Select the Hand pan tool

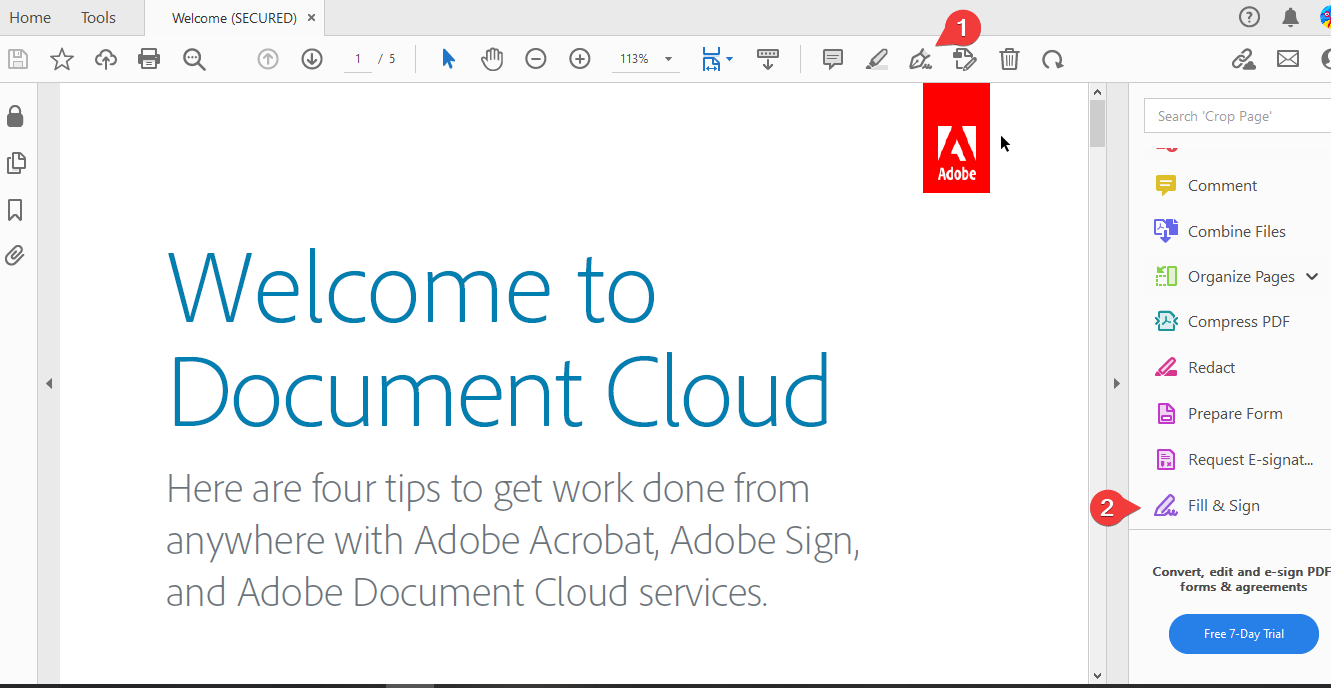[492, 59]
